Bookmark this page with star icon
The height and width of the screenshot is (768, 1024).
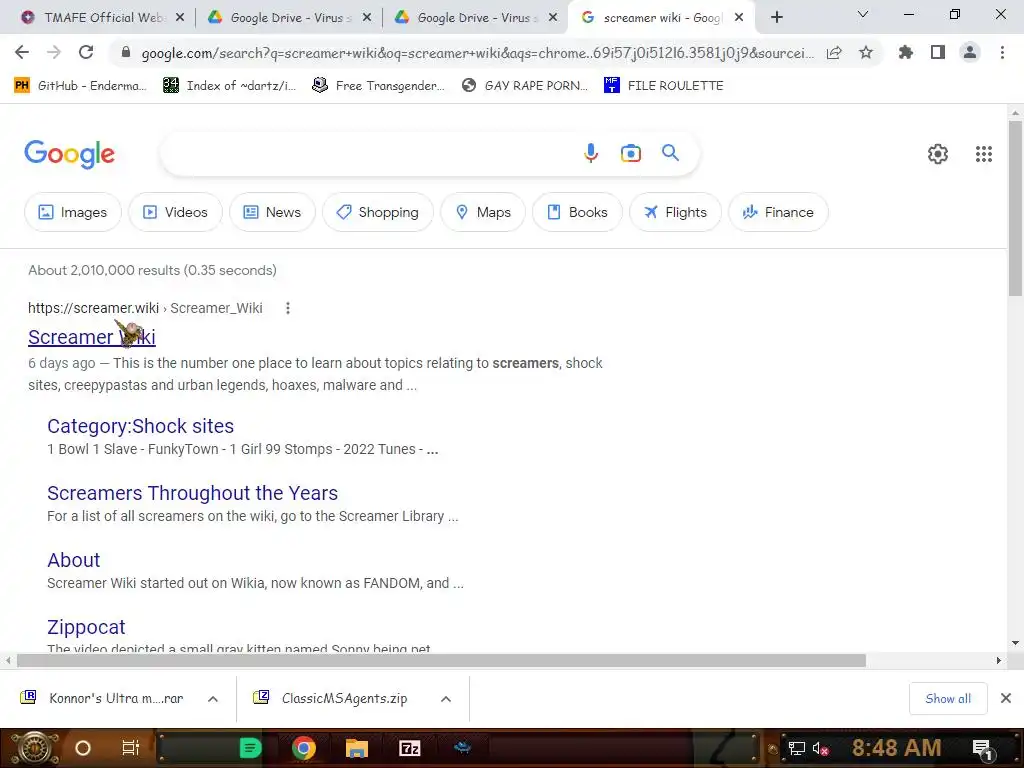[866, 52]
